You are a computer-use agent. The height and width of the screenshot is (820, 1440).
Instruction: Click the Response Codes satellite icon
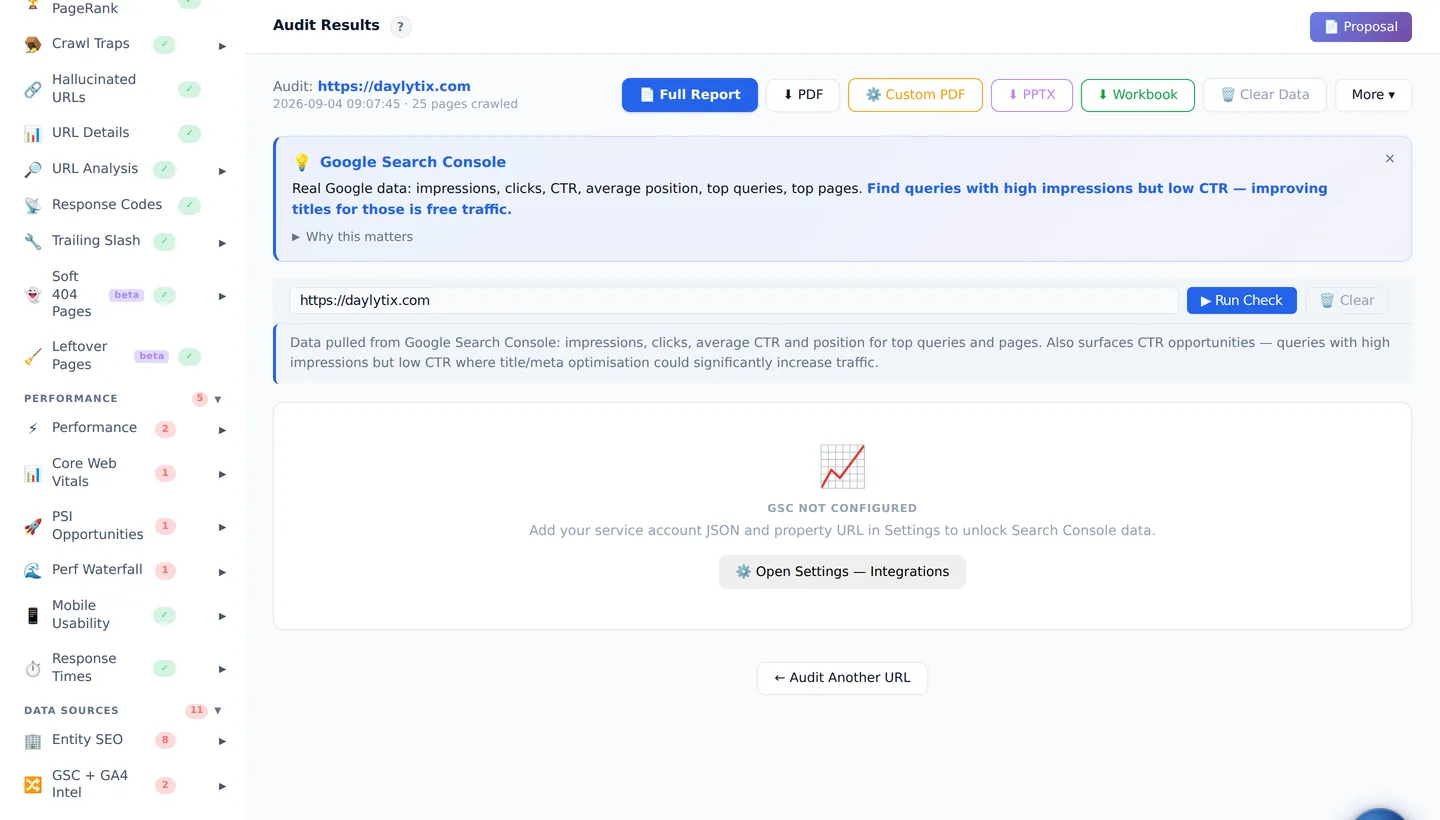tap(33, 205)
